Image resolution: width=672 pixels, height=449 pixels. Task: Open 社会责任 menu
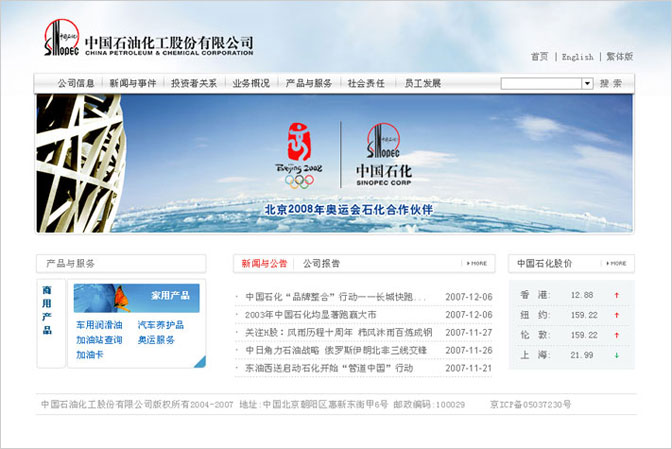[366, 83]
